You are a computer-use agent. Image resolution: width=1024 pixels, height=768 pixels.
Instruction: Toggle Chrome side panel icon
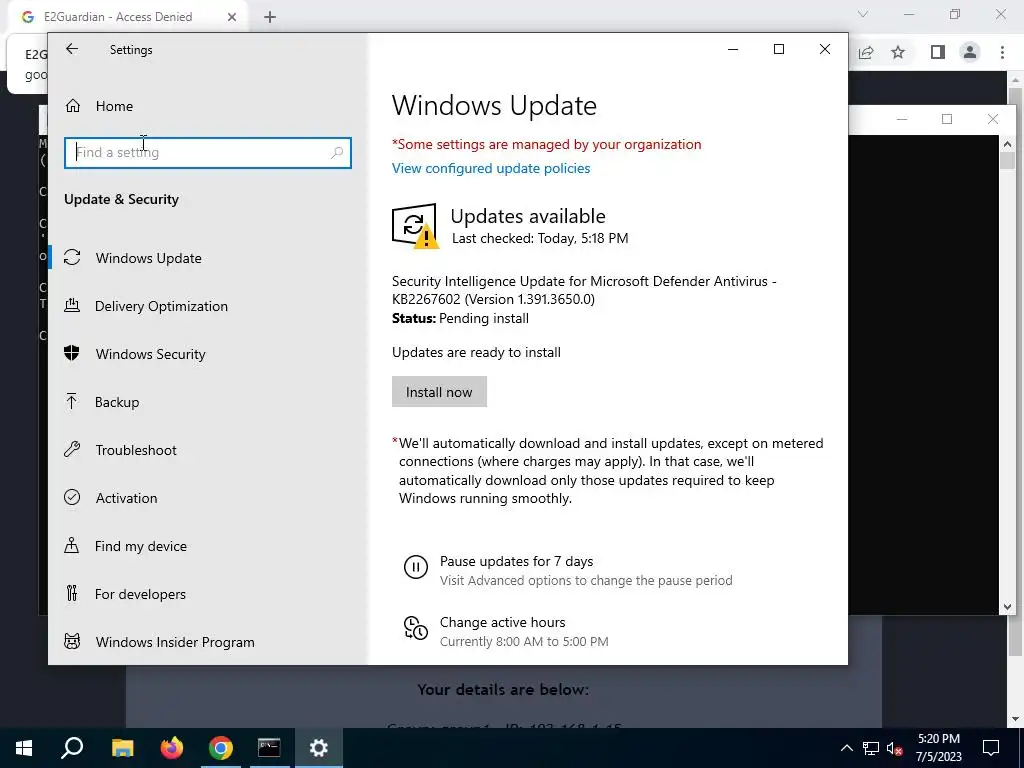tap(938, 52)
